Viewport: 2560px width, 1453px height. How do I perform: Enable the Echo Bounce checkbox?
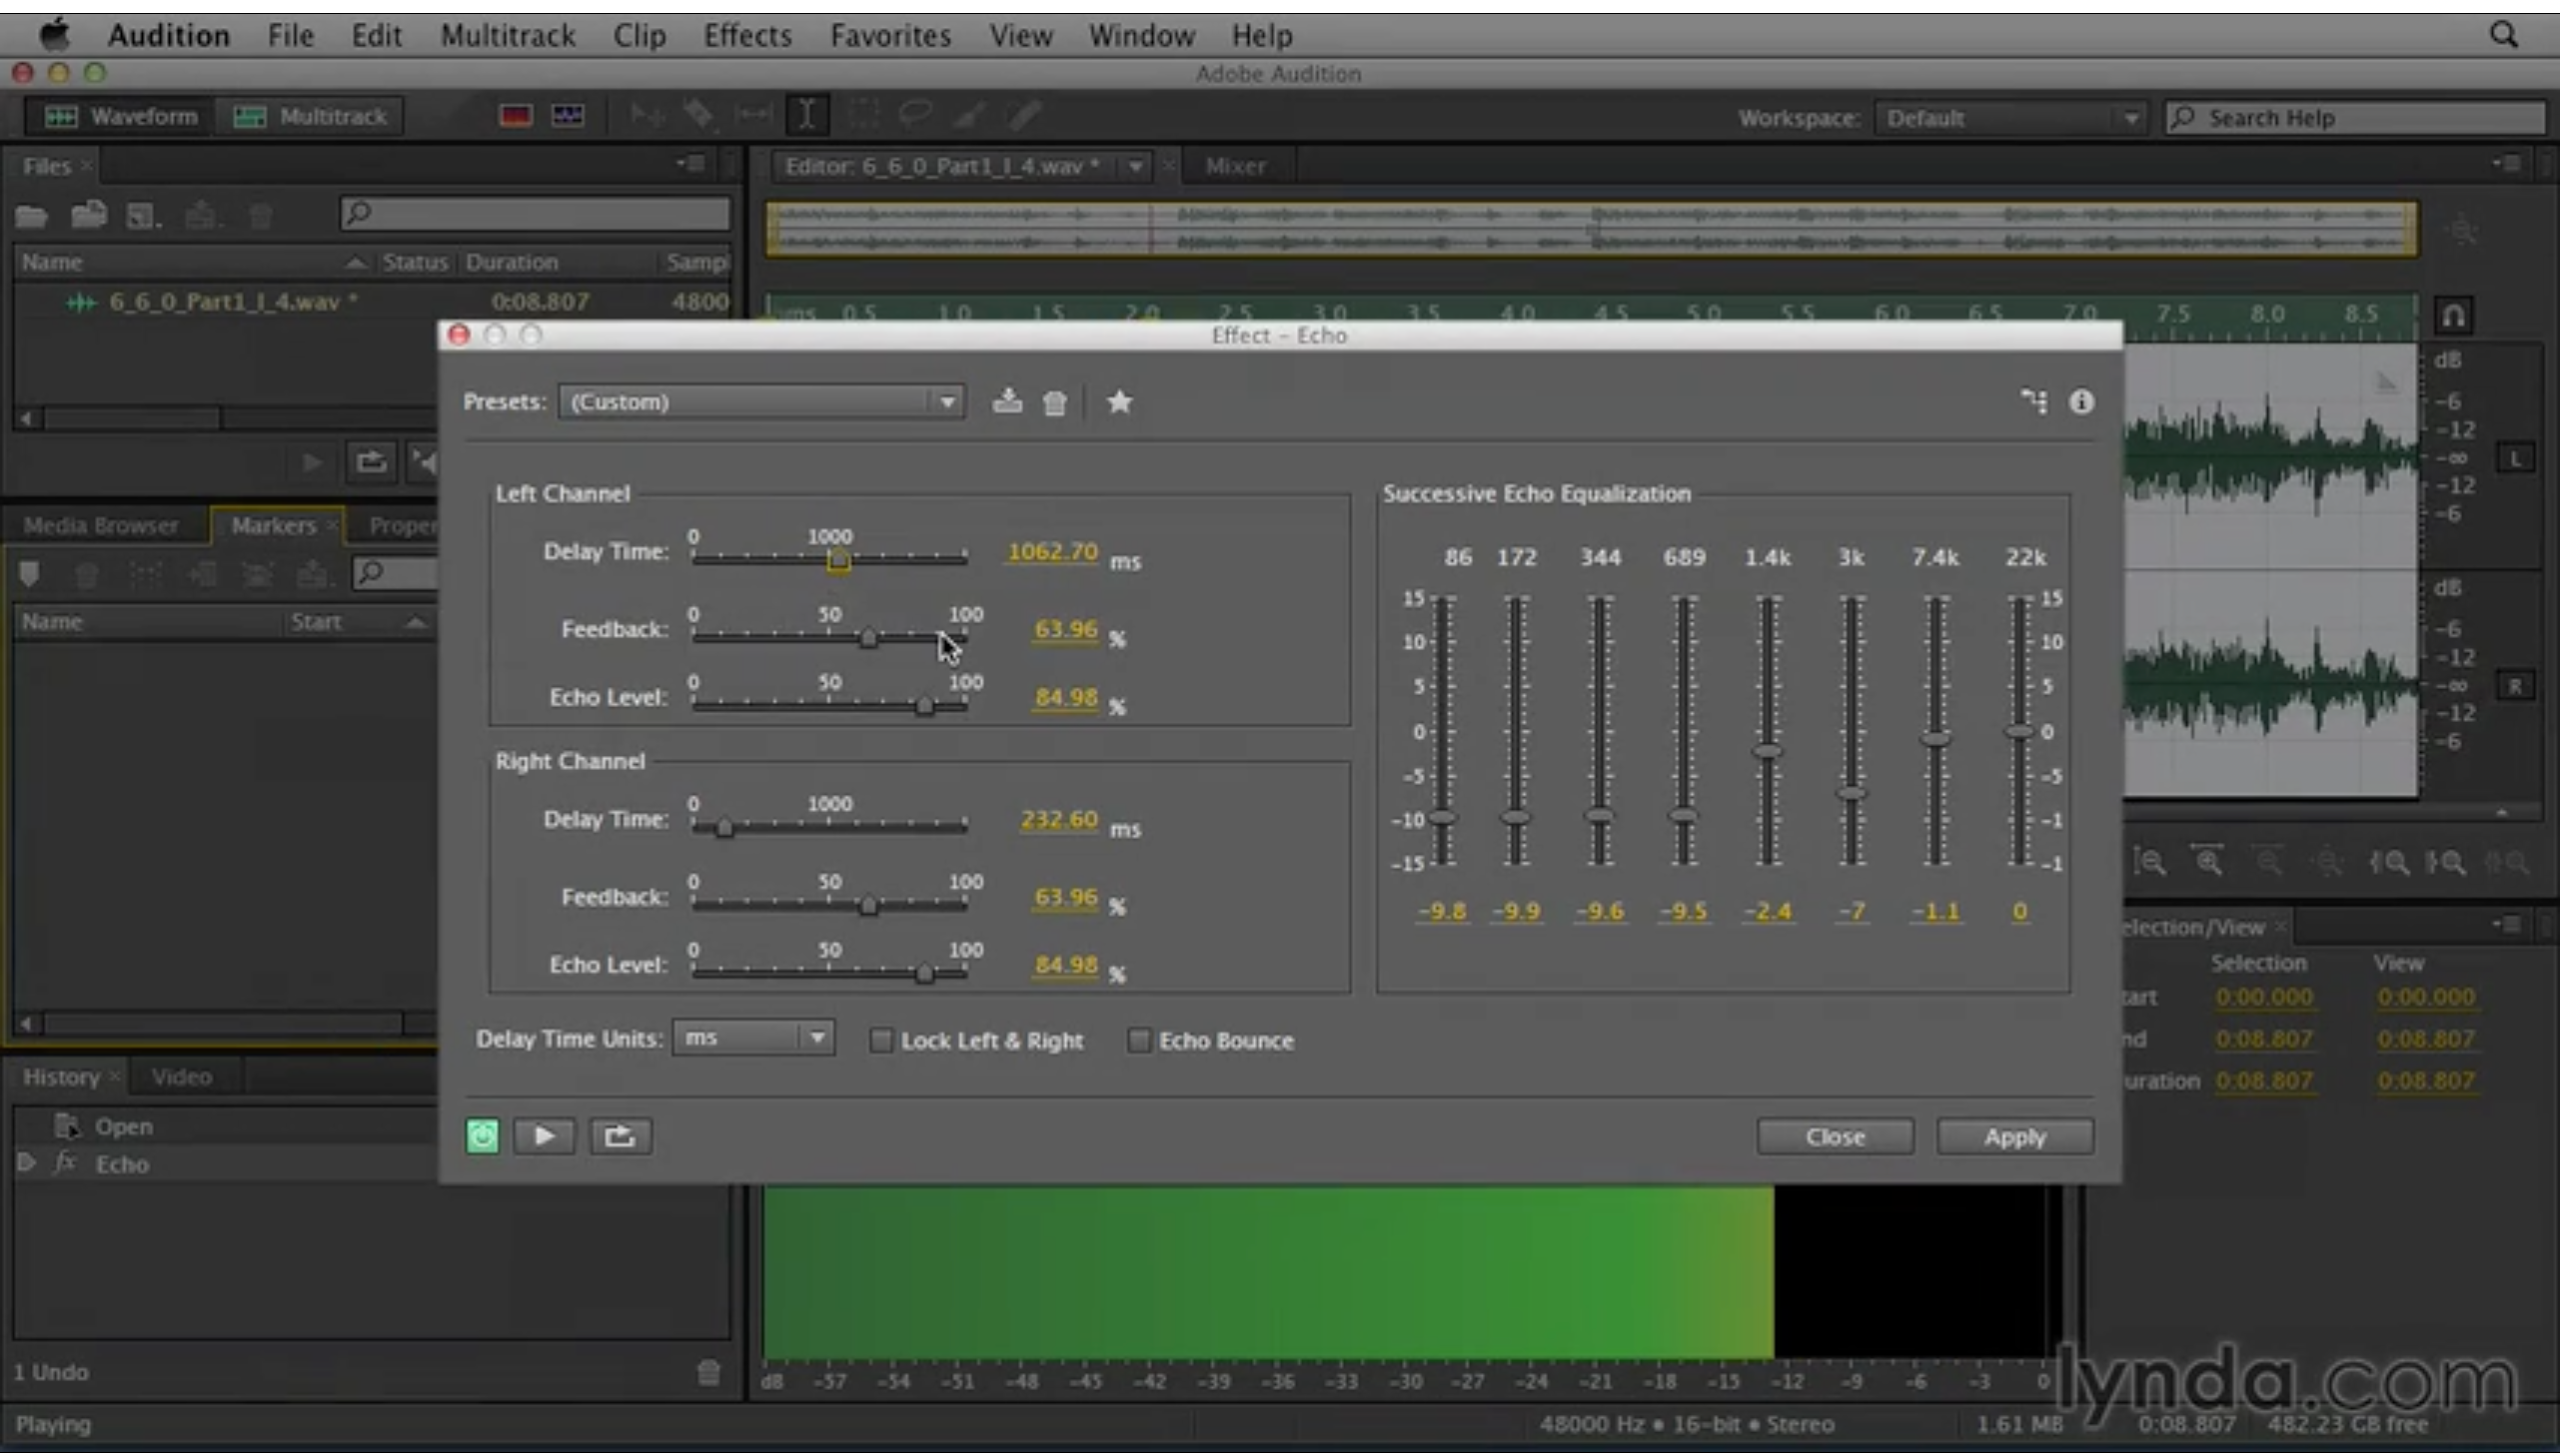coord(1138,1040)
